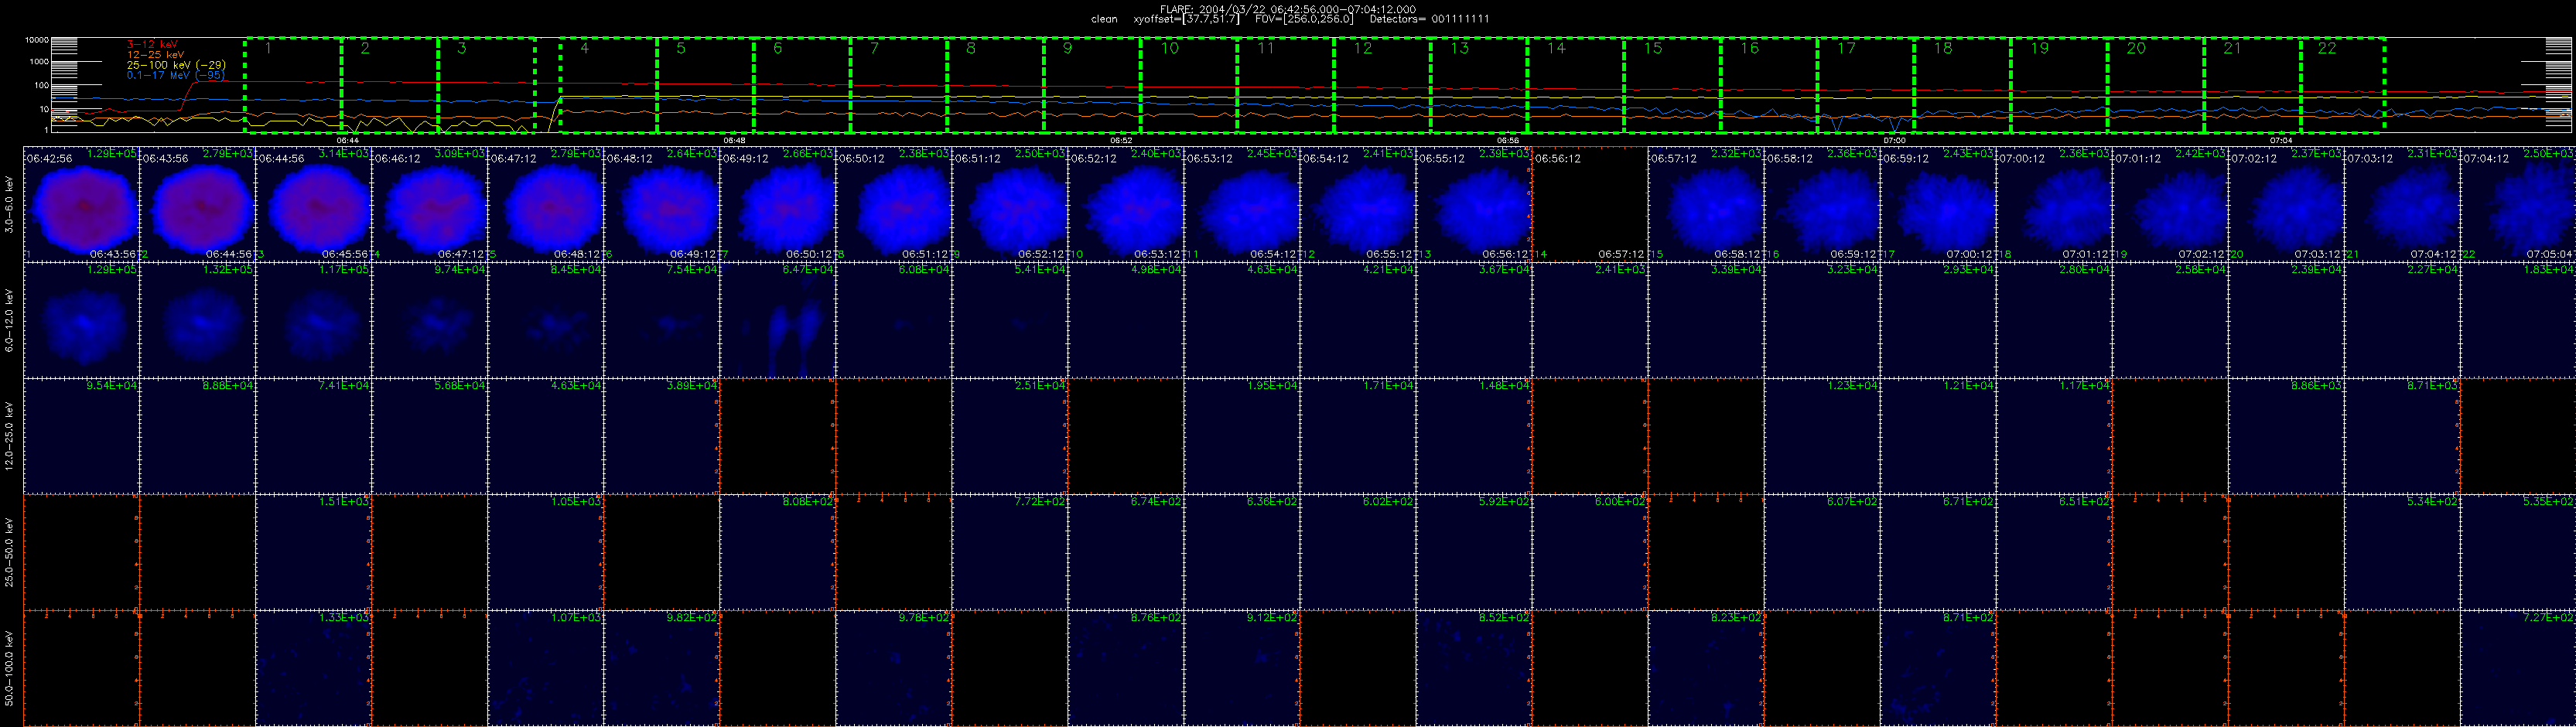Open the 6.0-12.0 keV image labeled 6.47E+04
This screenshot has width=2576, height=727.
point(778,320)
